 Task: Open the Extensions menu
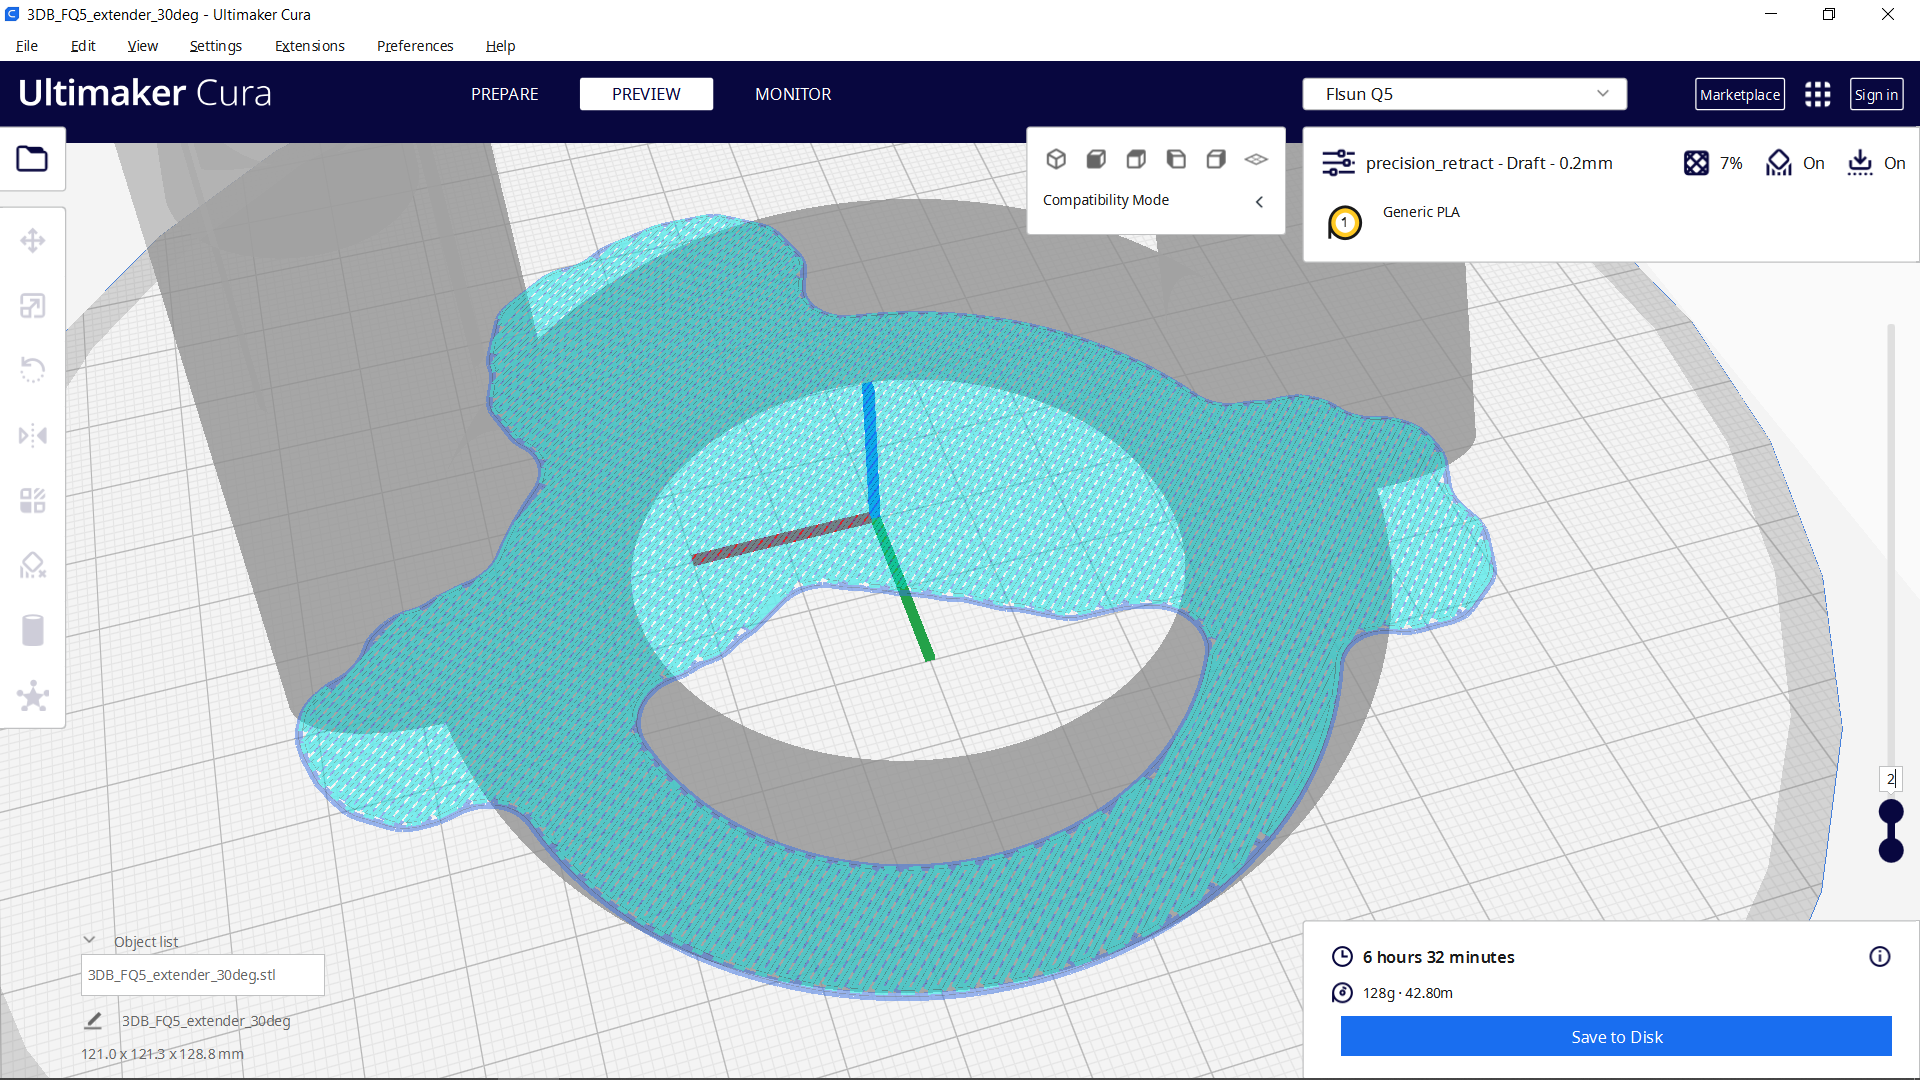309,46
